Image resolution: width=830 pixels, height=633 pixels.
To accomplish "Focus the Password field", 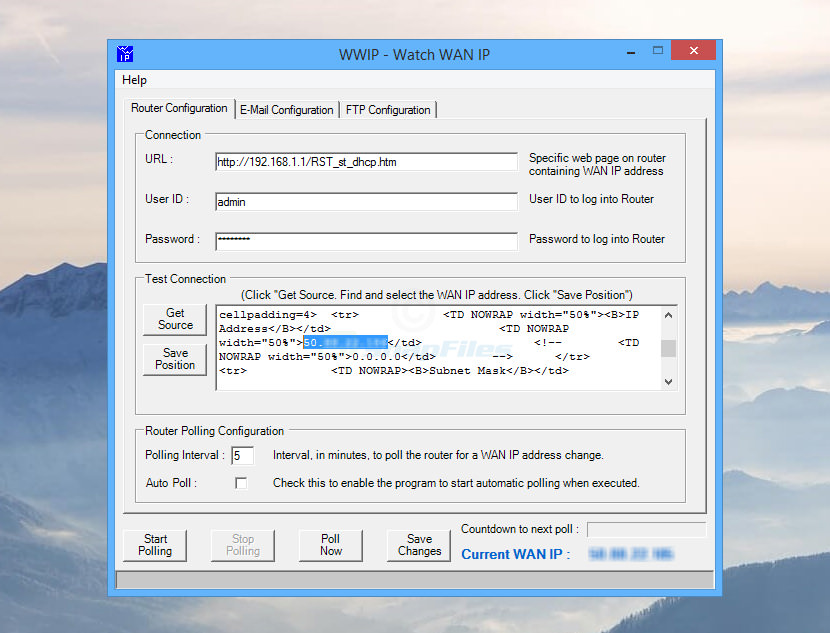I will click(x=365, y=241).
